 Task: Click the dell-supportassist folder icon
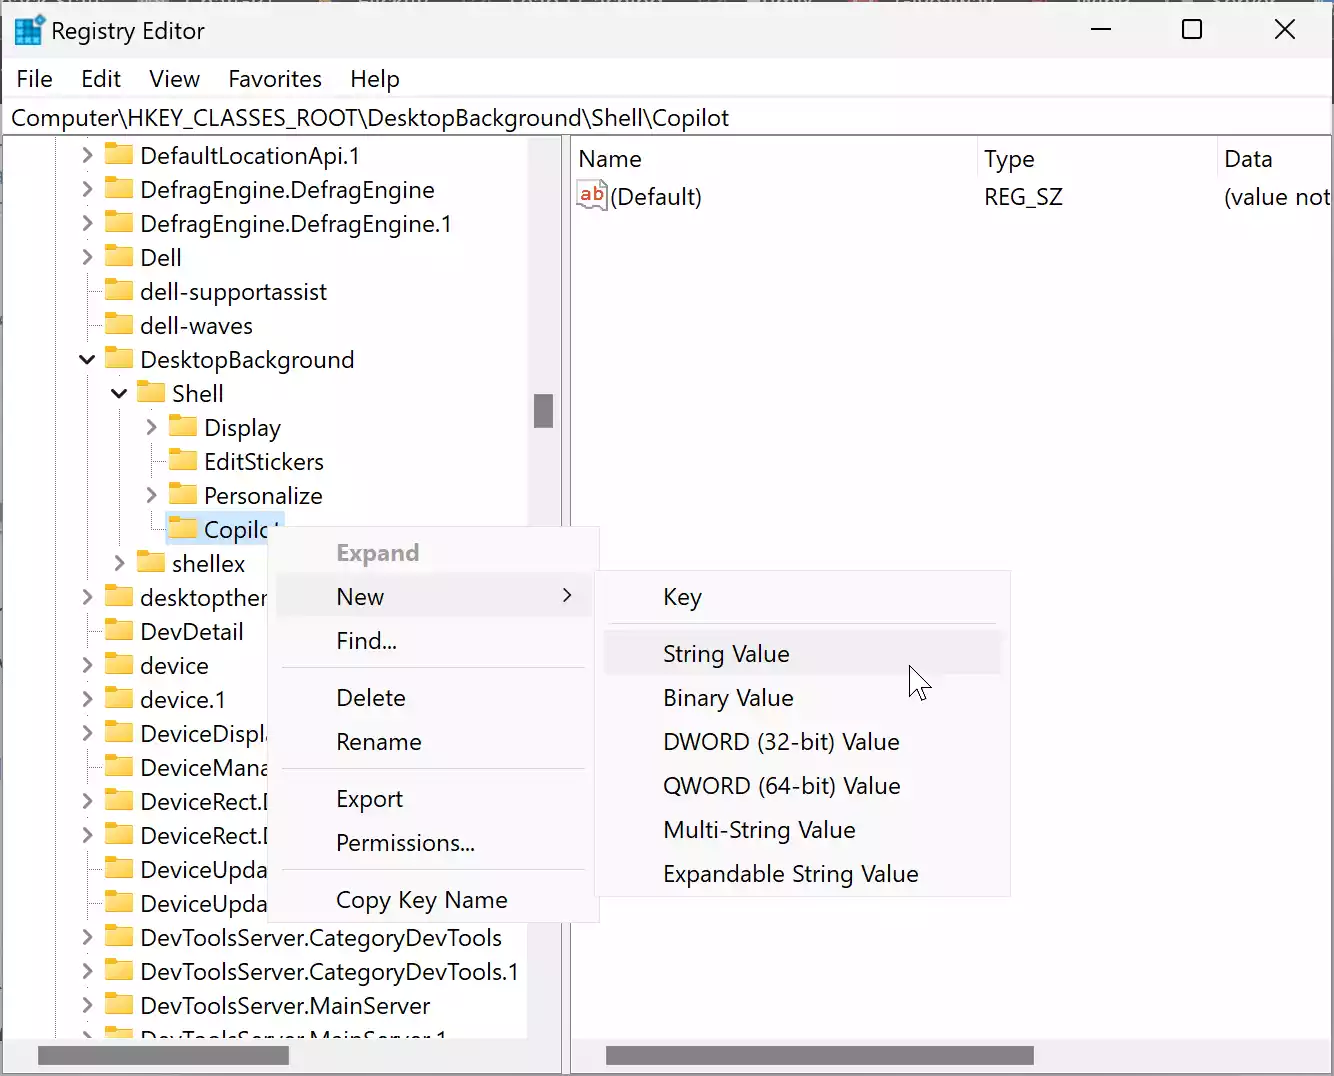pos(119,291)
